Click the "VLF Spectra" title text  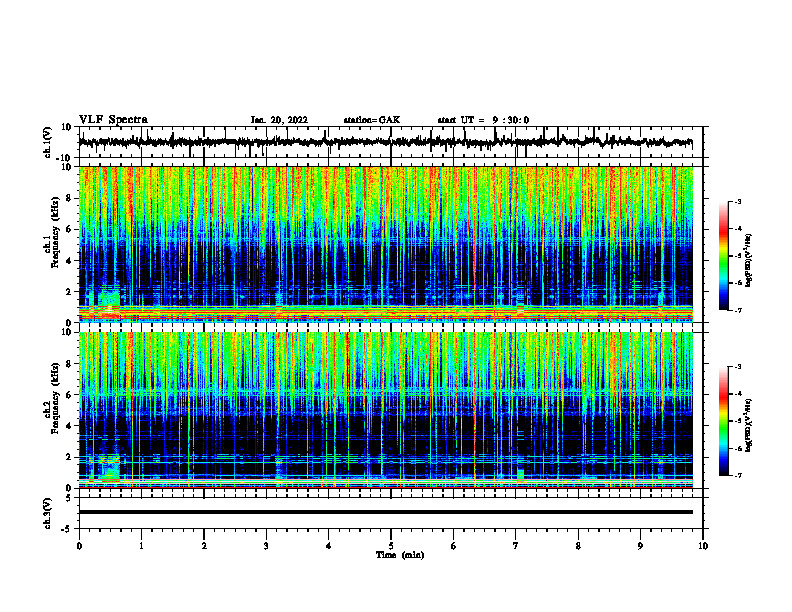coord(113,120)
